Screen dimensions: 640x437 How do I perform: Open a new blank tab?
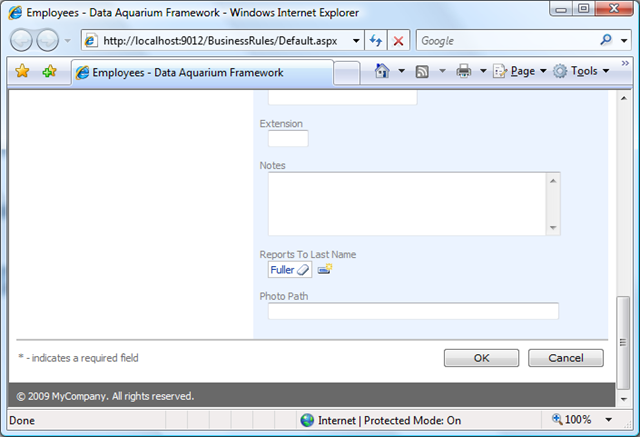point(347,73)
